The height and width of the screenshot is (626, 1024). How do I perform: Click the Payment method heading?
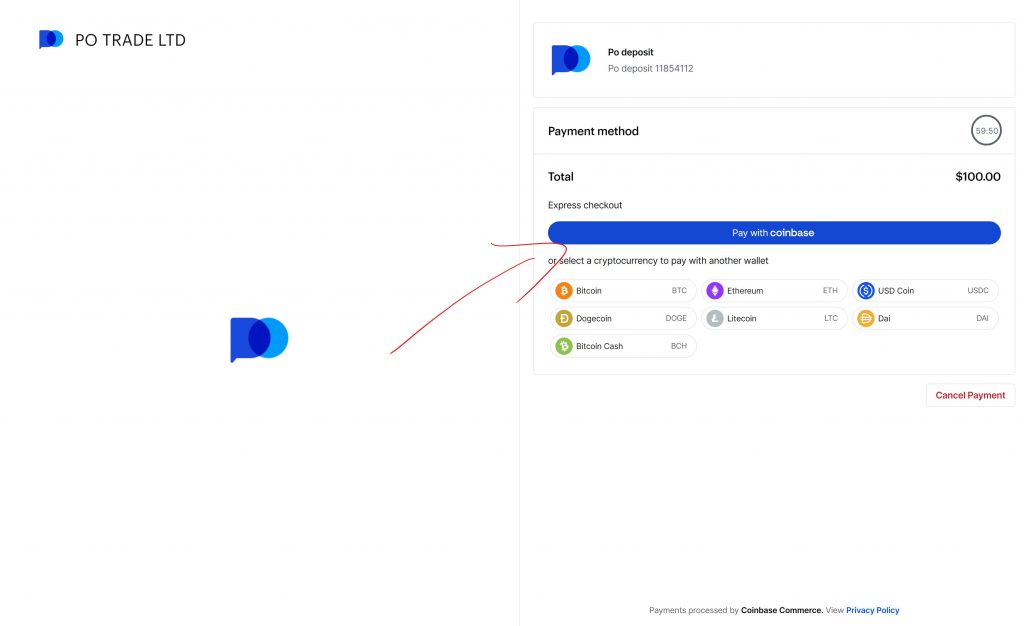593,131
